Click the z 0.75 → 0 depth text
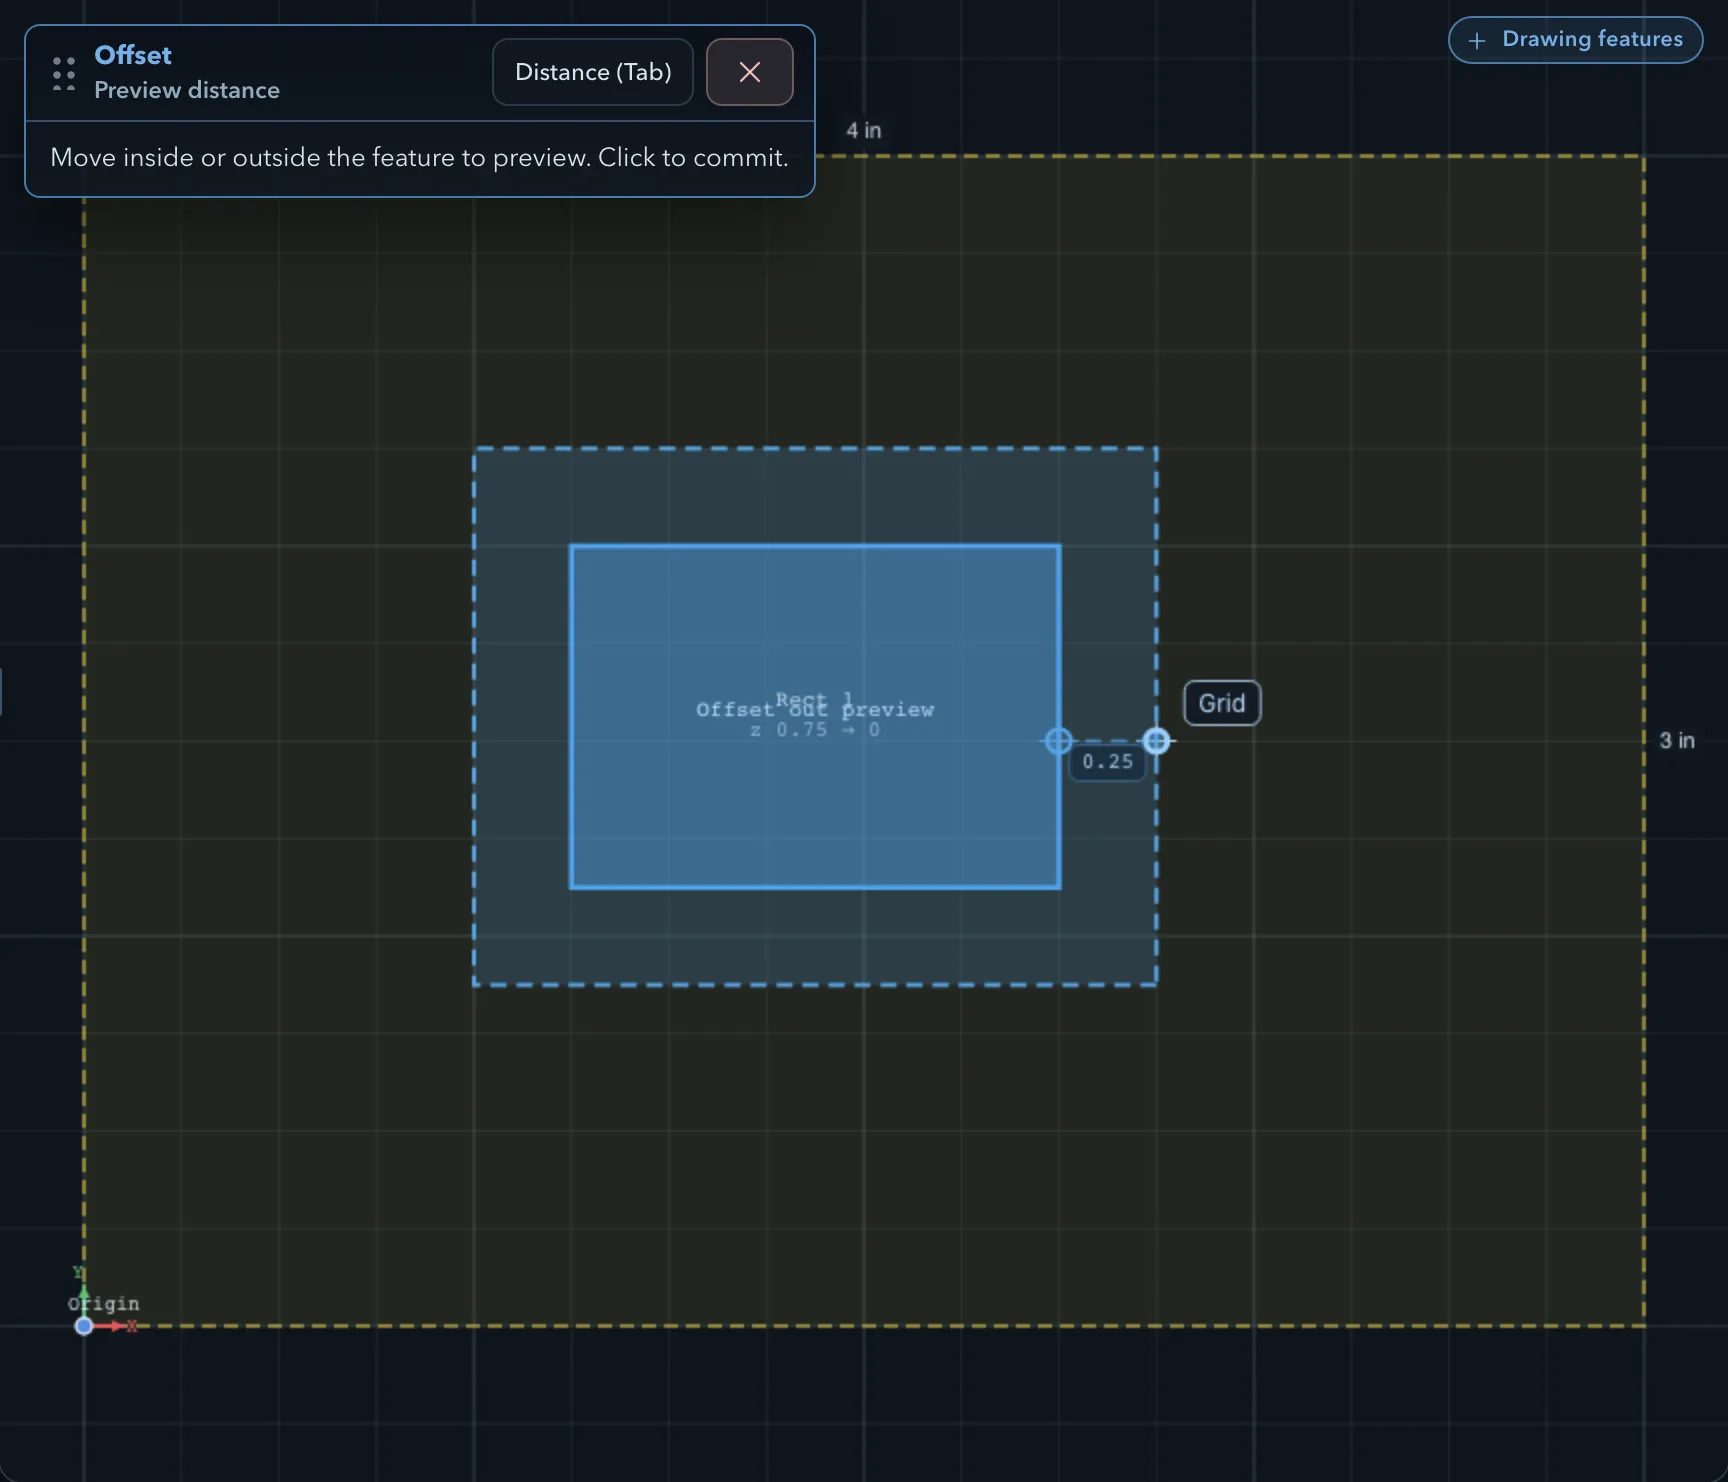This screenshot has width=1728, height=1482. click(x=815, y=730)
